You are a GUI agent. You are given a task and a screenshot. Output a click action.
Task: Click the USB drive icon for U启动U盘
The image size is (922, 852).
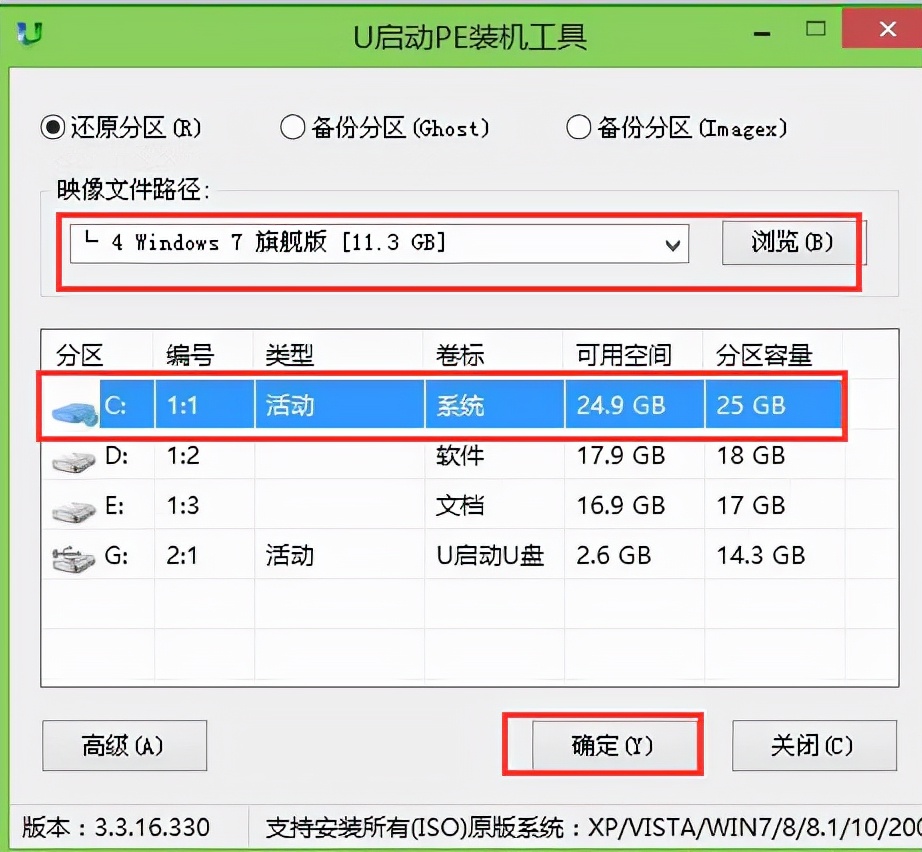coord(72,557)
